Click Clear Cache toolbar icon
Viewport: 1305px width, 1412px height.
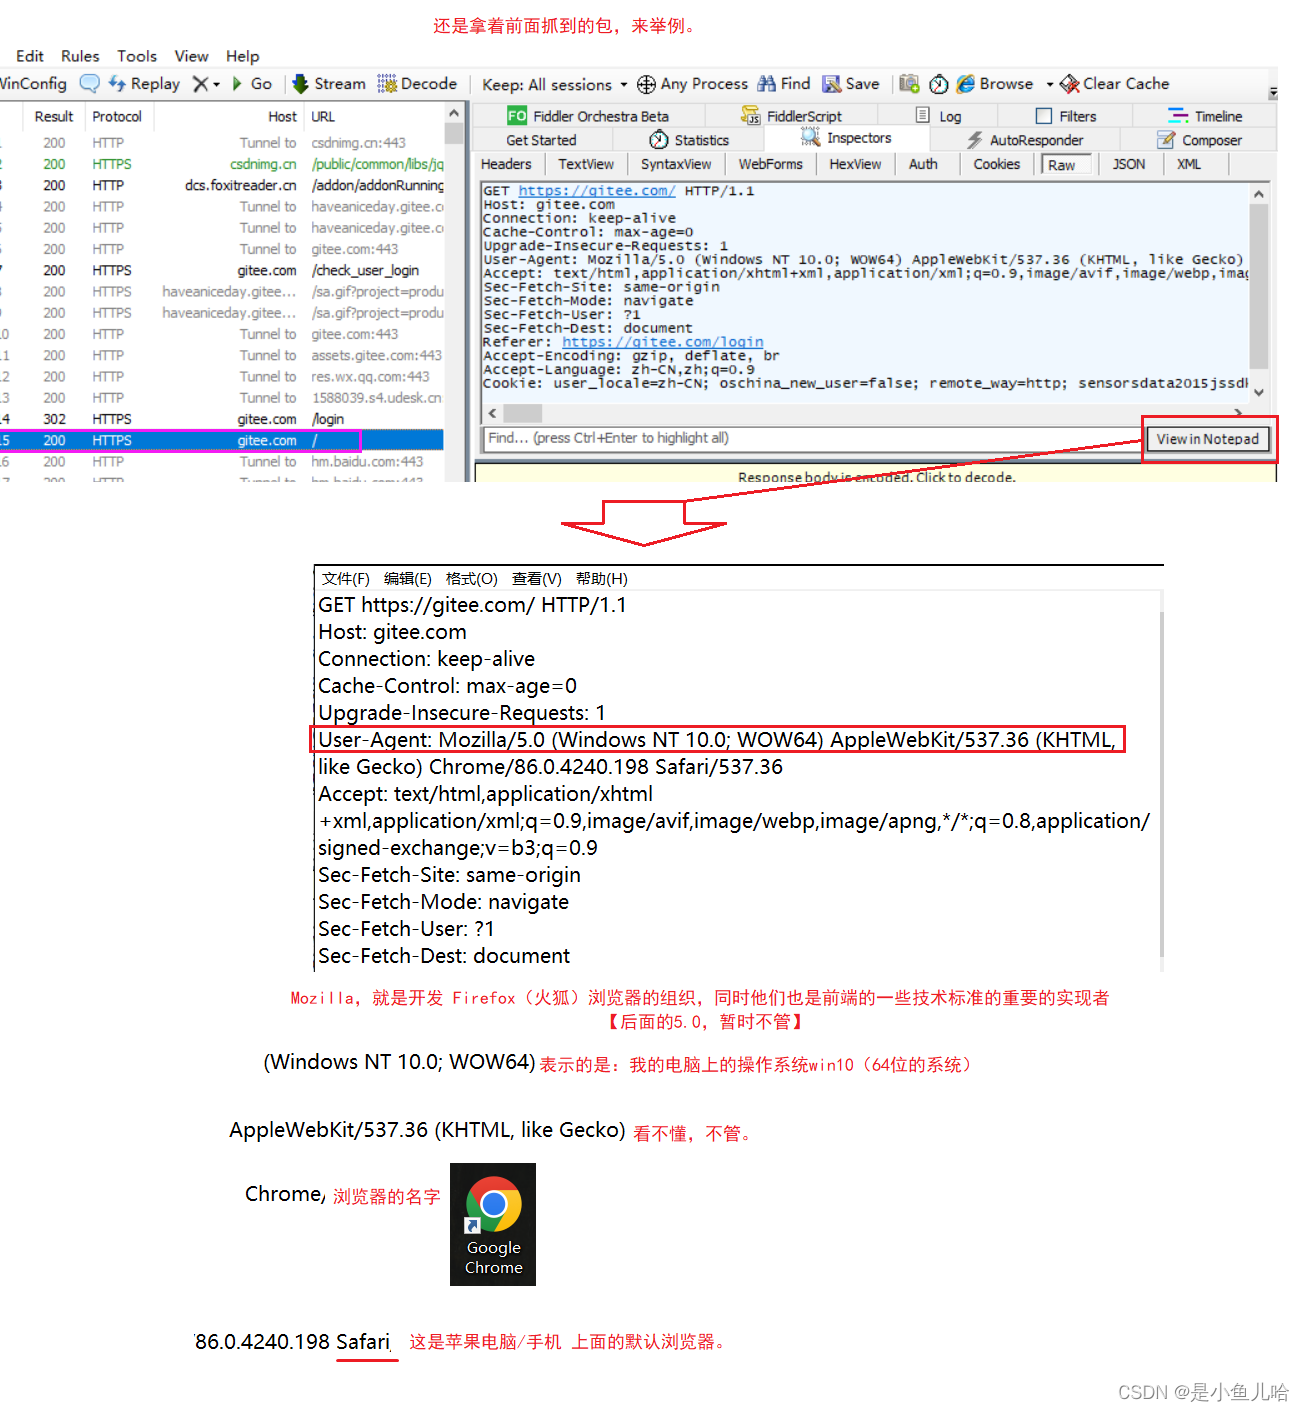tap(1070, 84)
